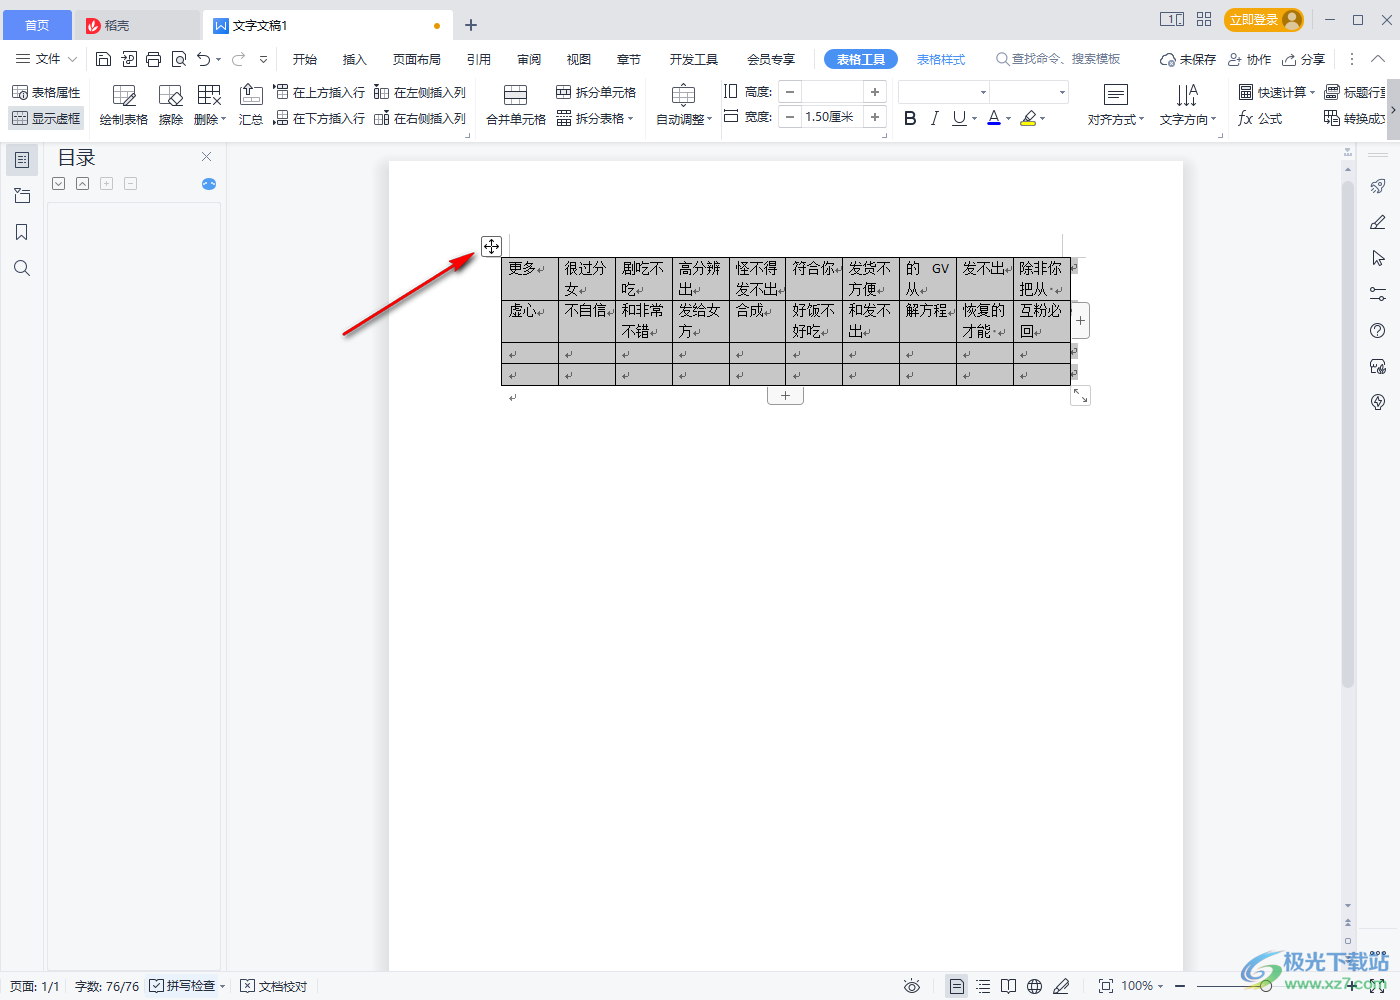The width and height of the screenshot is (1400, 1000).
Task: Click the rocket icon in right sidebar
Action: tap(1378, 186)
